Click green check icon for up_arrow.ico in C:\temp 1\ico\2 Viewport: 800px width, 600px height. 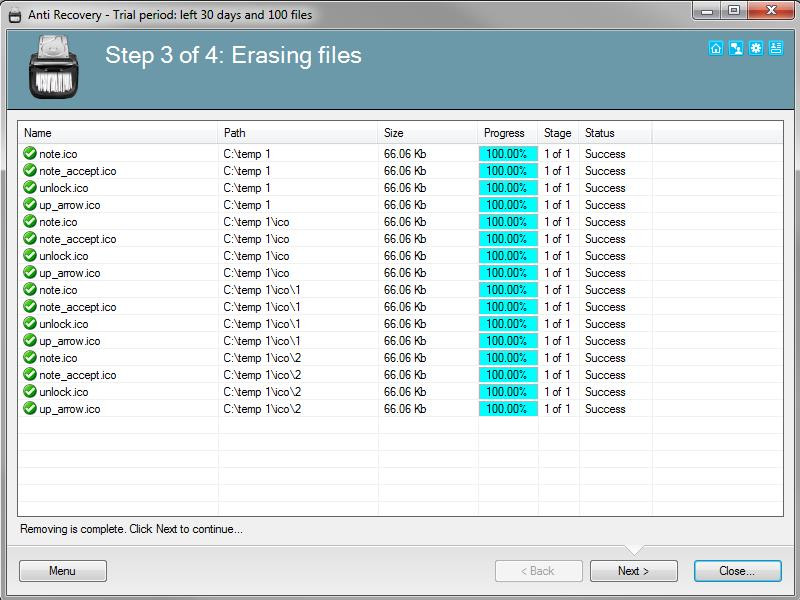coord(30,408)
